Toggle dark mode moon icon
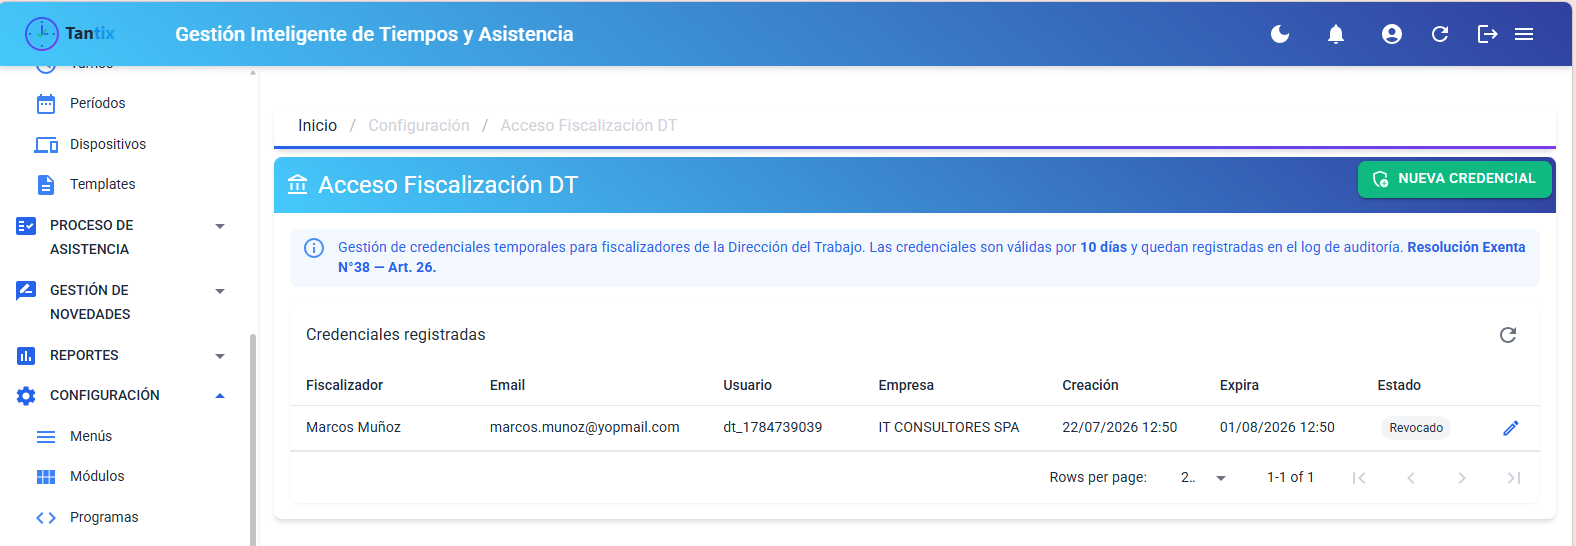Image resolution: width=1576 pixels, height=546 pixels. tap(1280, 34)
